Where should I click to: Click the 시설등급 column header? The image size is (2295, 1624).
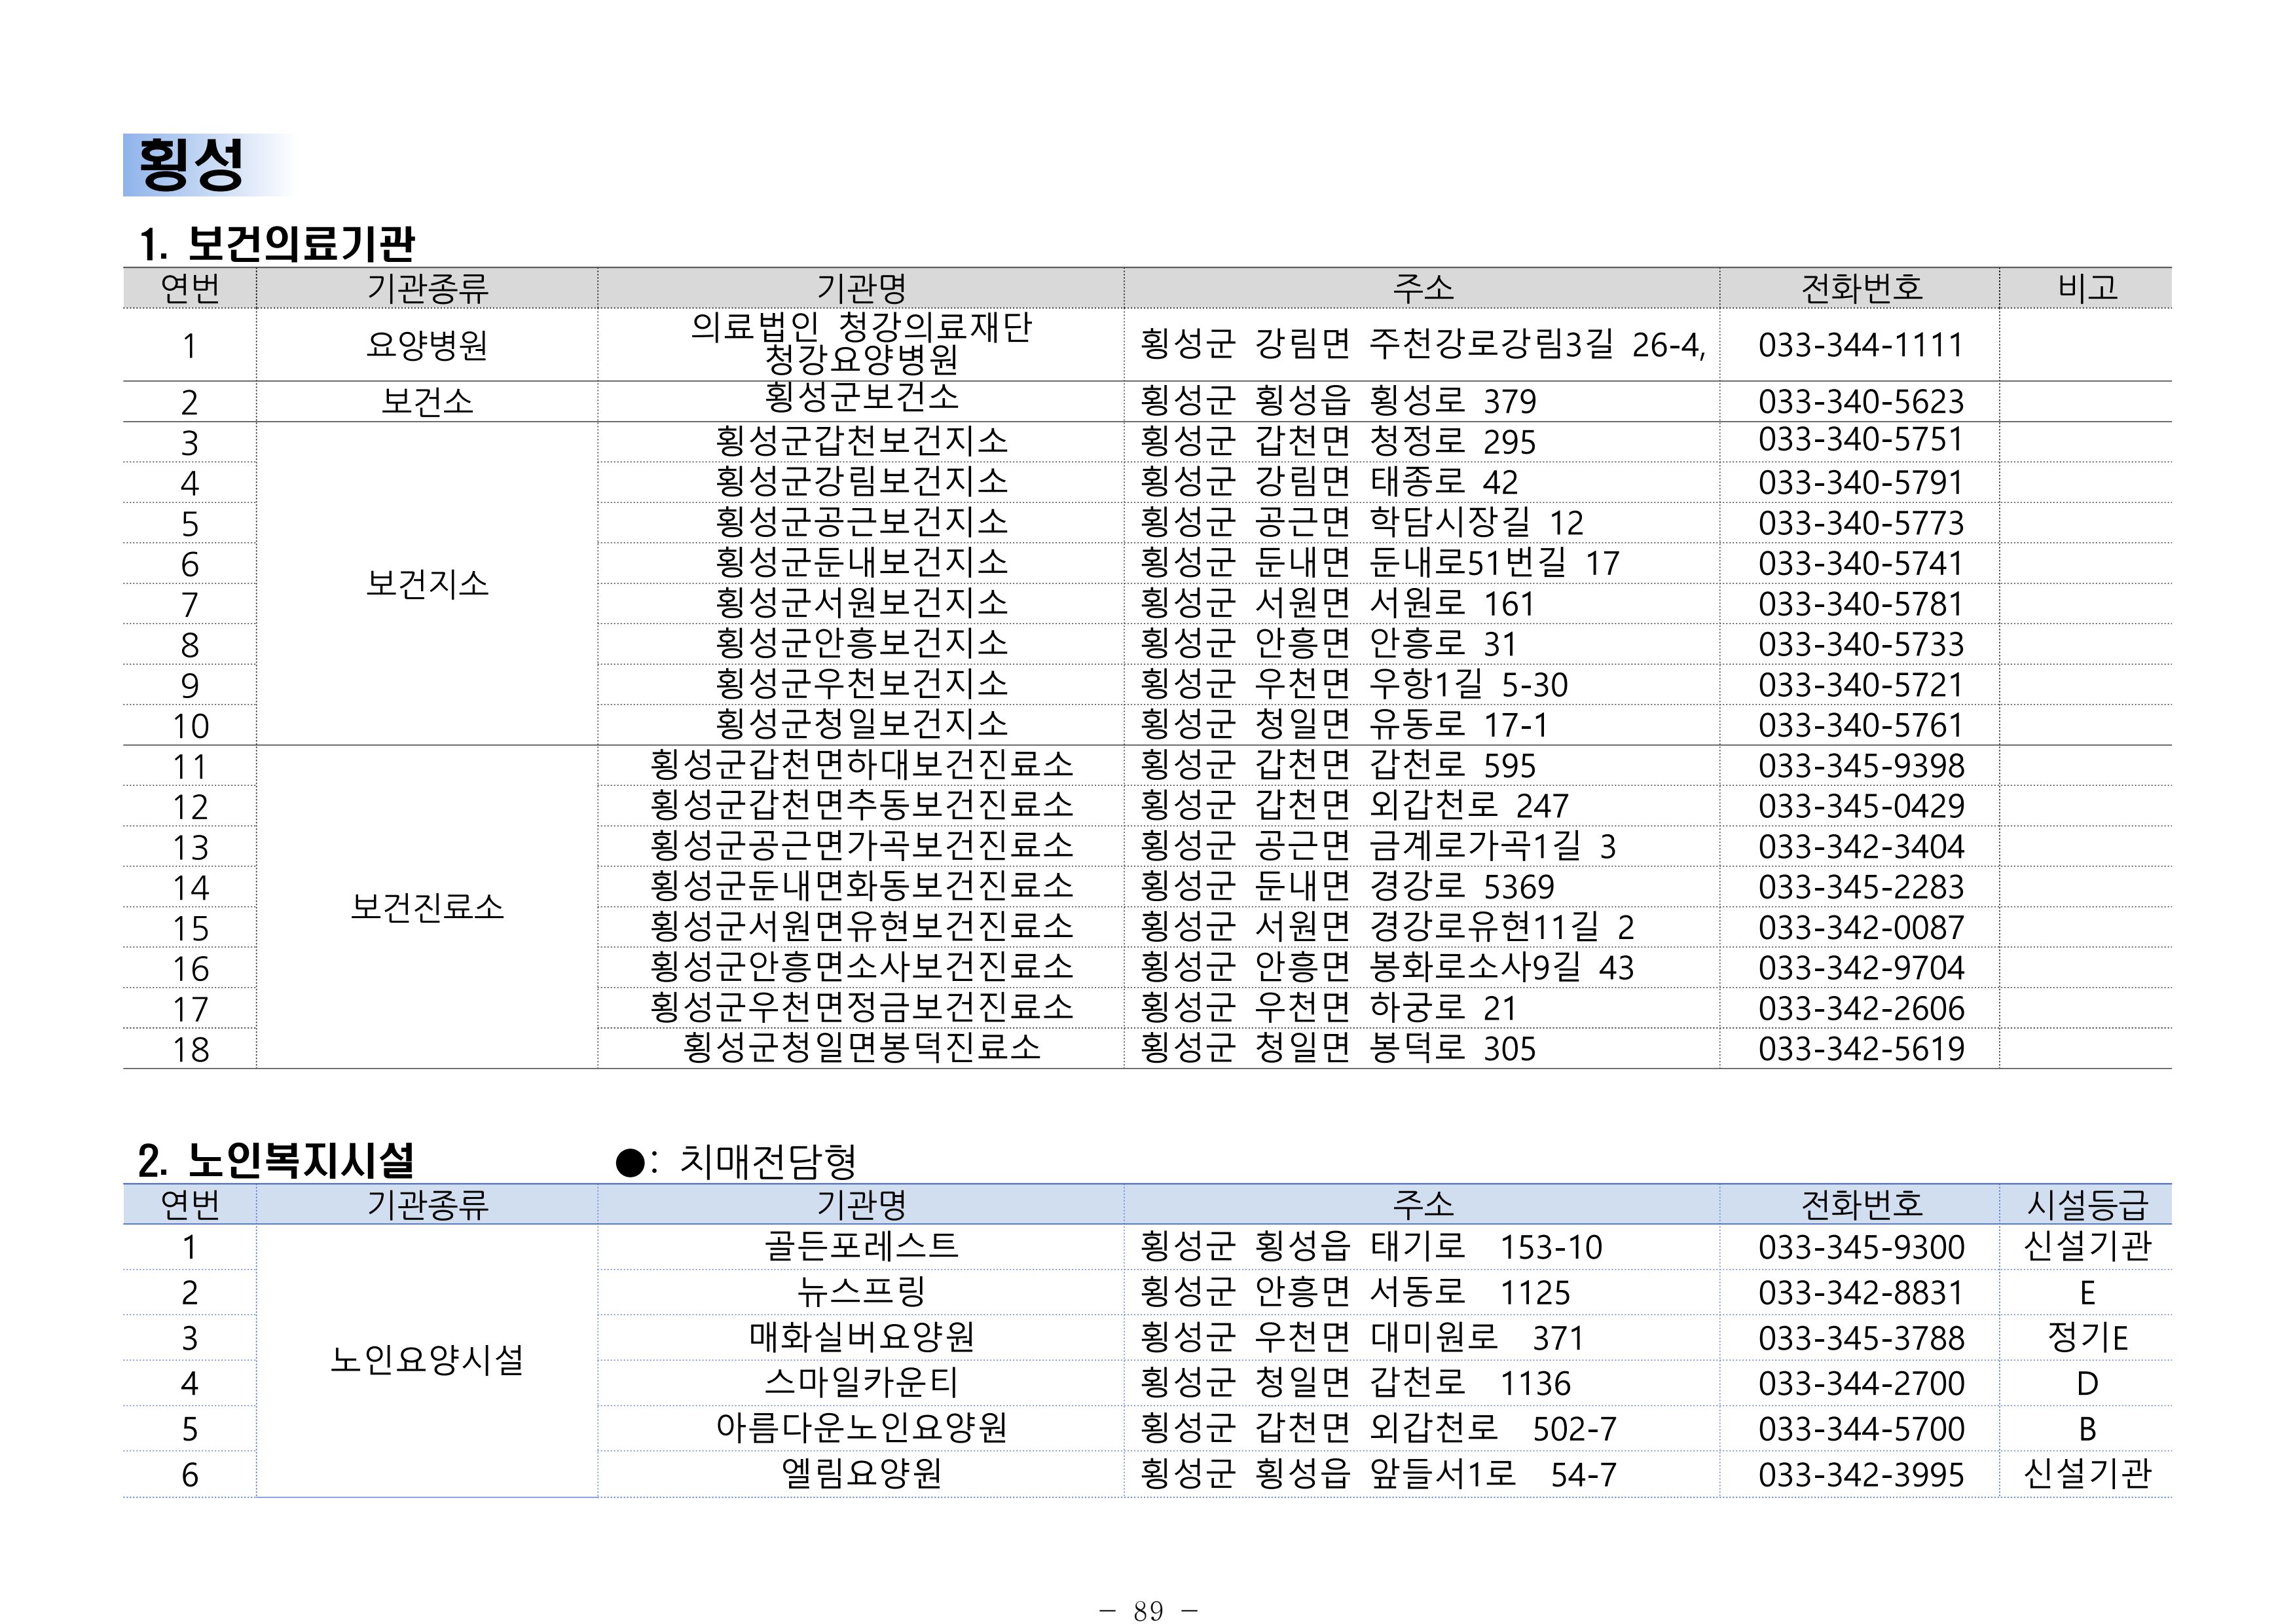click(x=2087, y=1205)
